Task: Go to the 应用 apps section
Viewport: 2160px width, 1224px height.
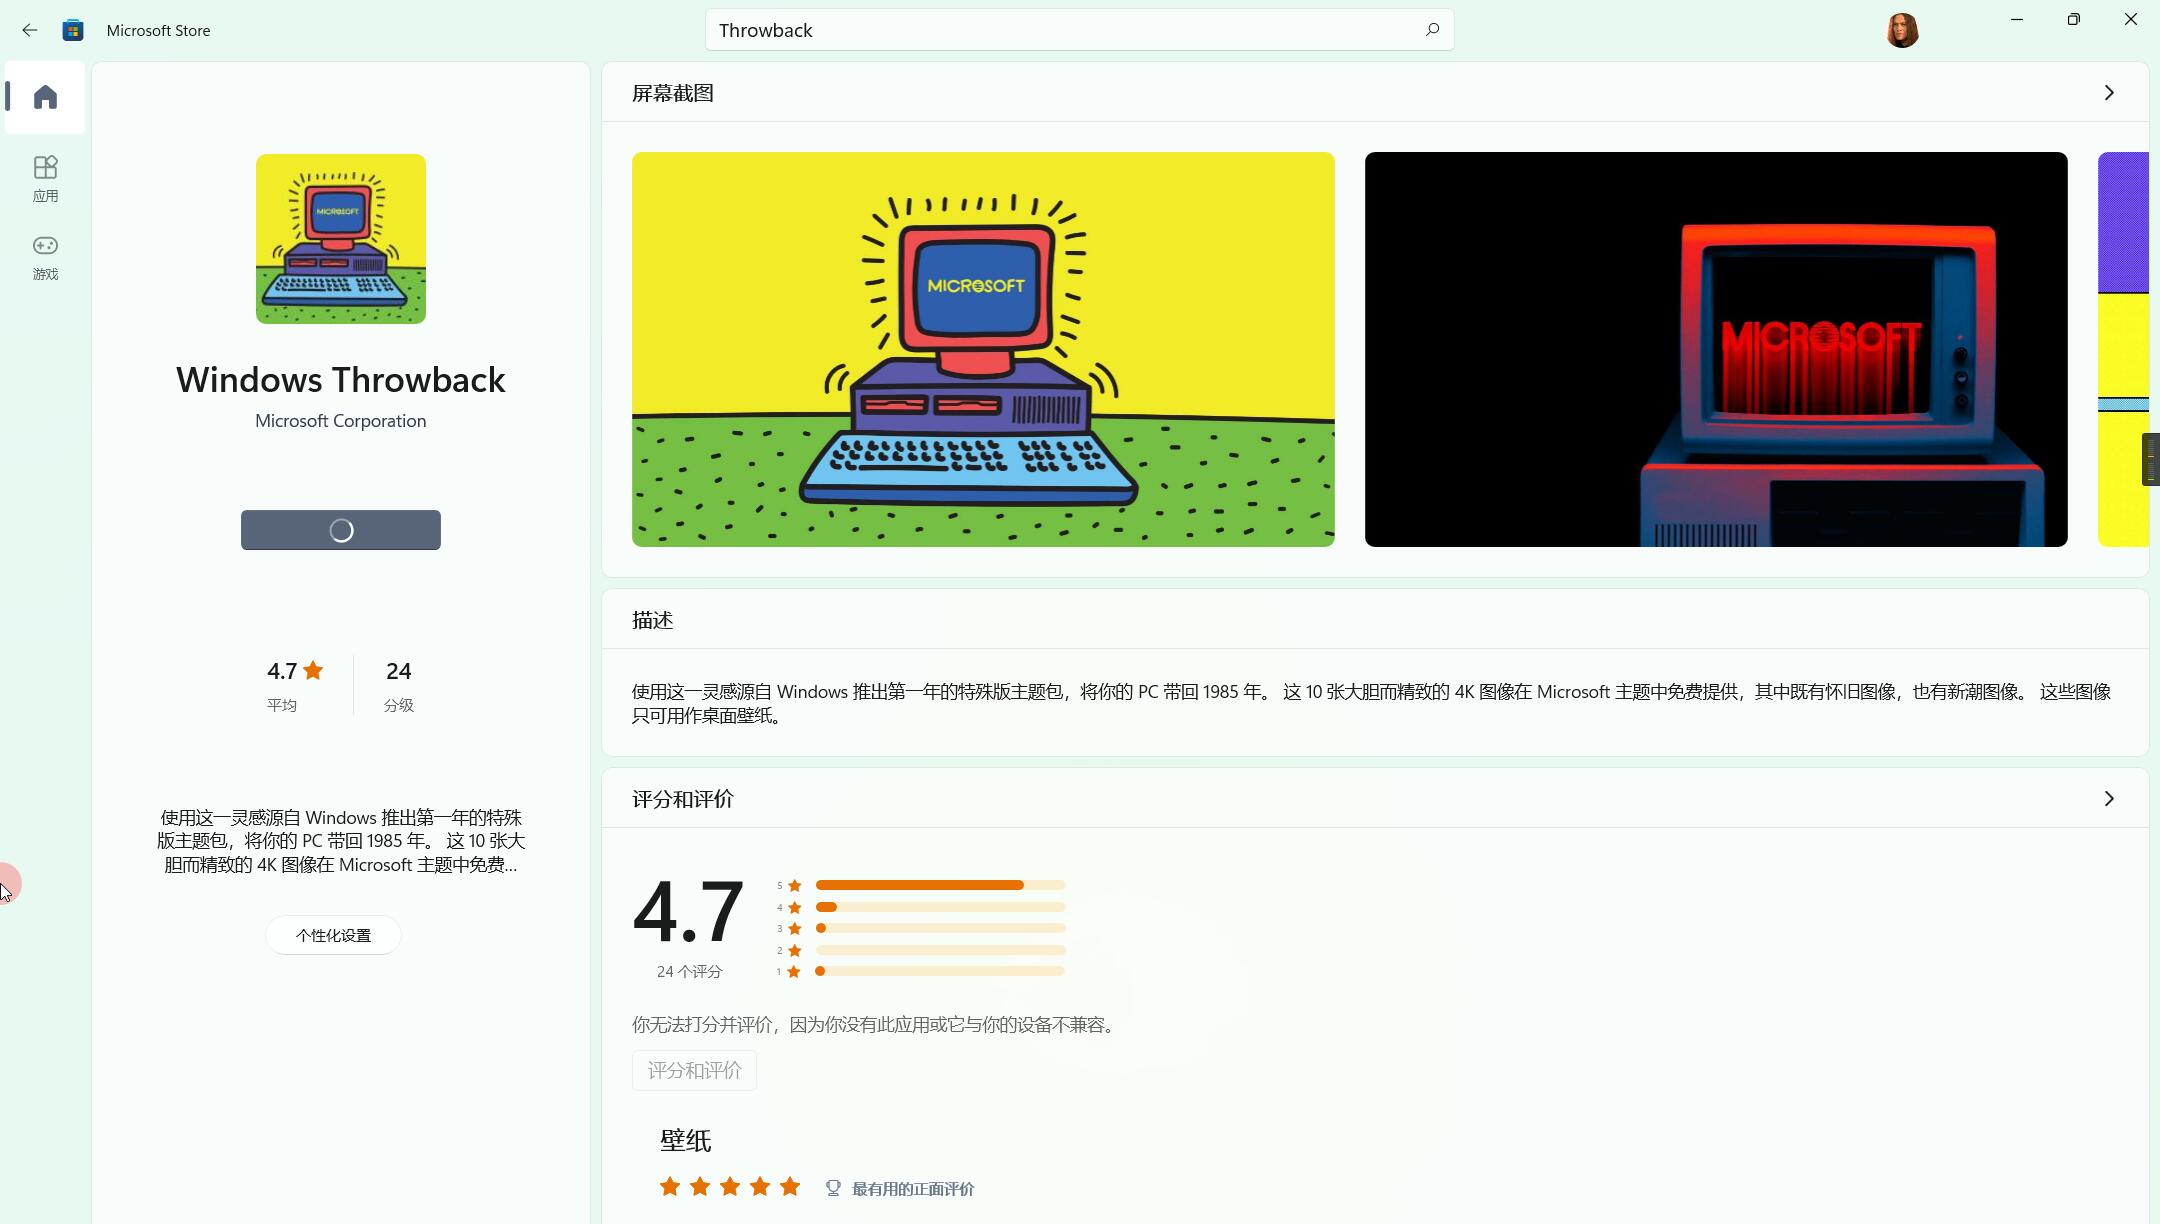Action: point(45,178)
